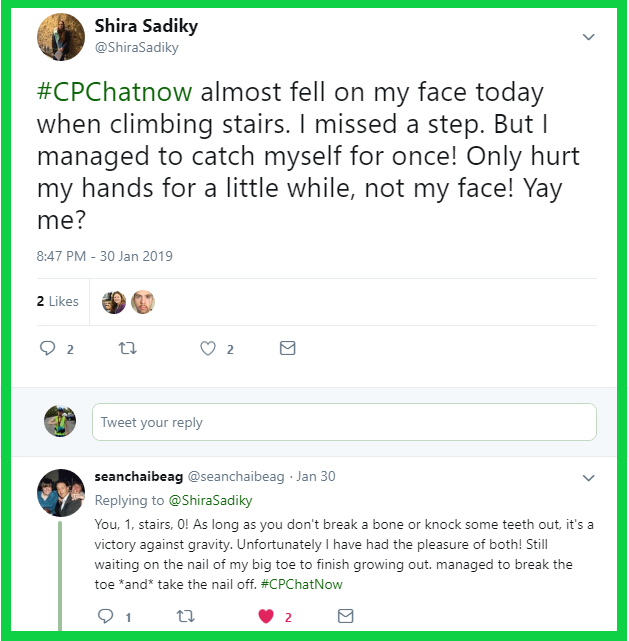Reply to seanchaibeag's comment
Image resolution: width=629 pixels, height=641 pixels.
point(105,617)
